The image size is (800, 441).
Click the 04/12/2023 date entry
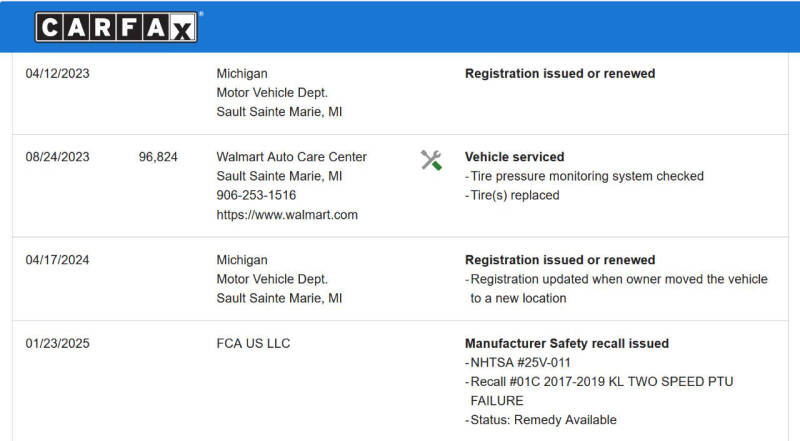57,74
